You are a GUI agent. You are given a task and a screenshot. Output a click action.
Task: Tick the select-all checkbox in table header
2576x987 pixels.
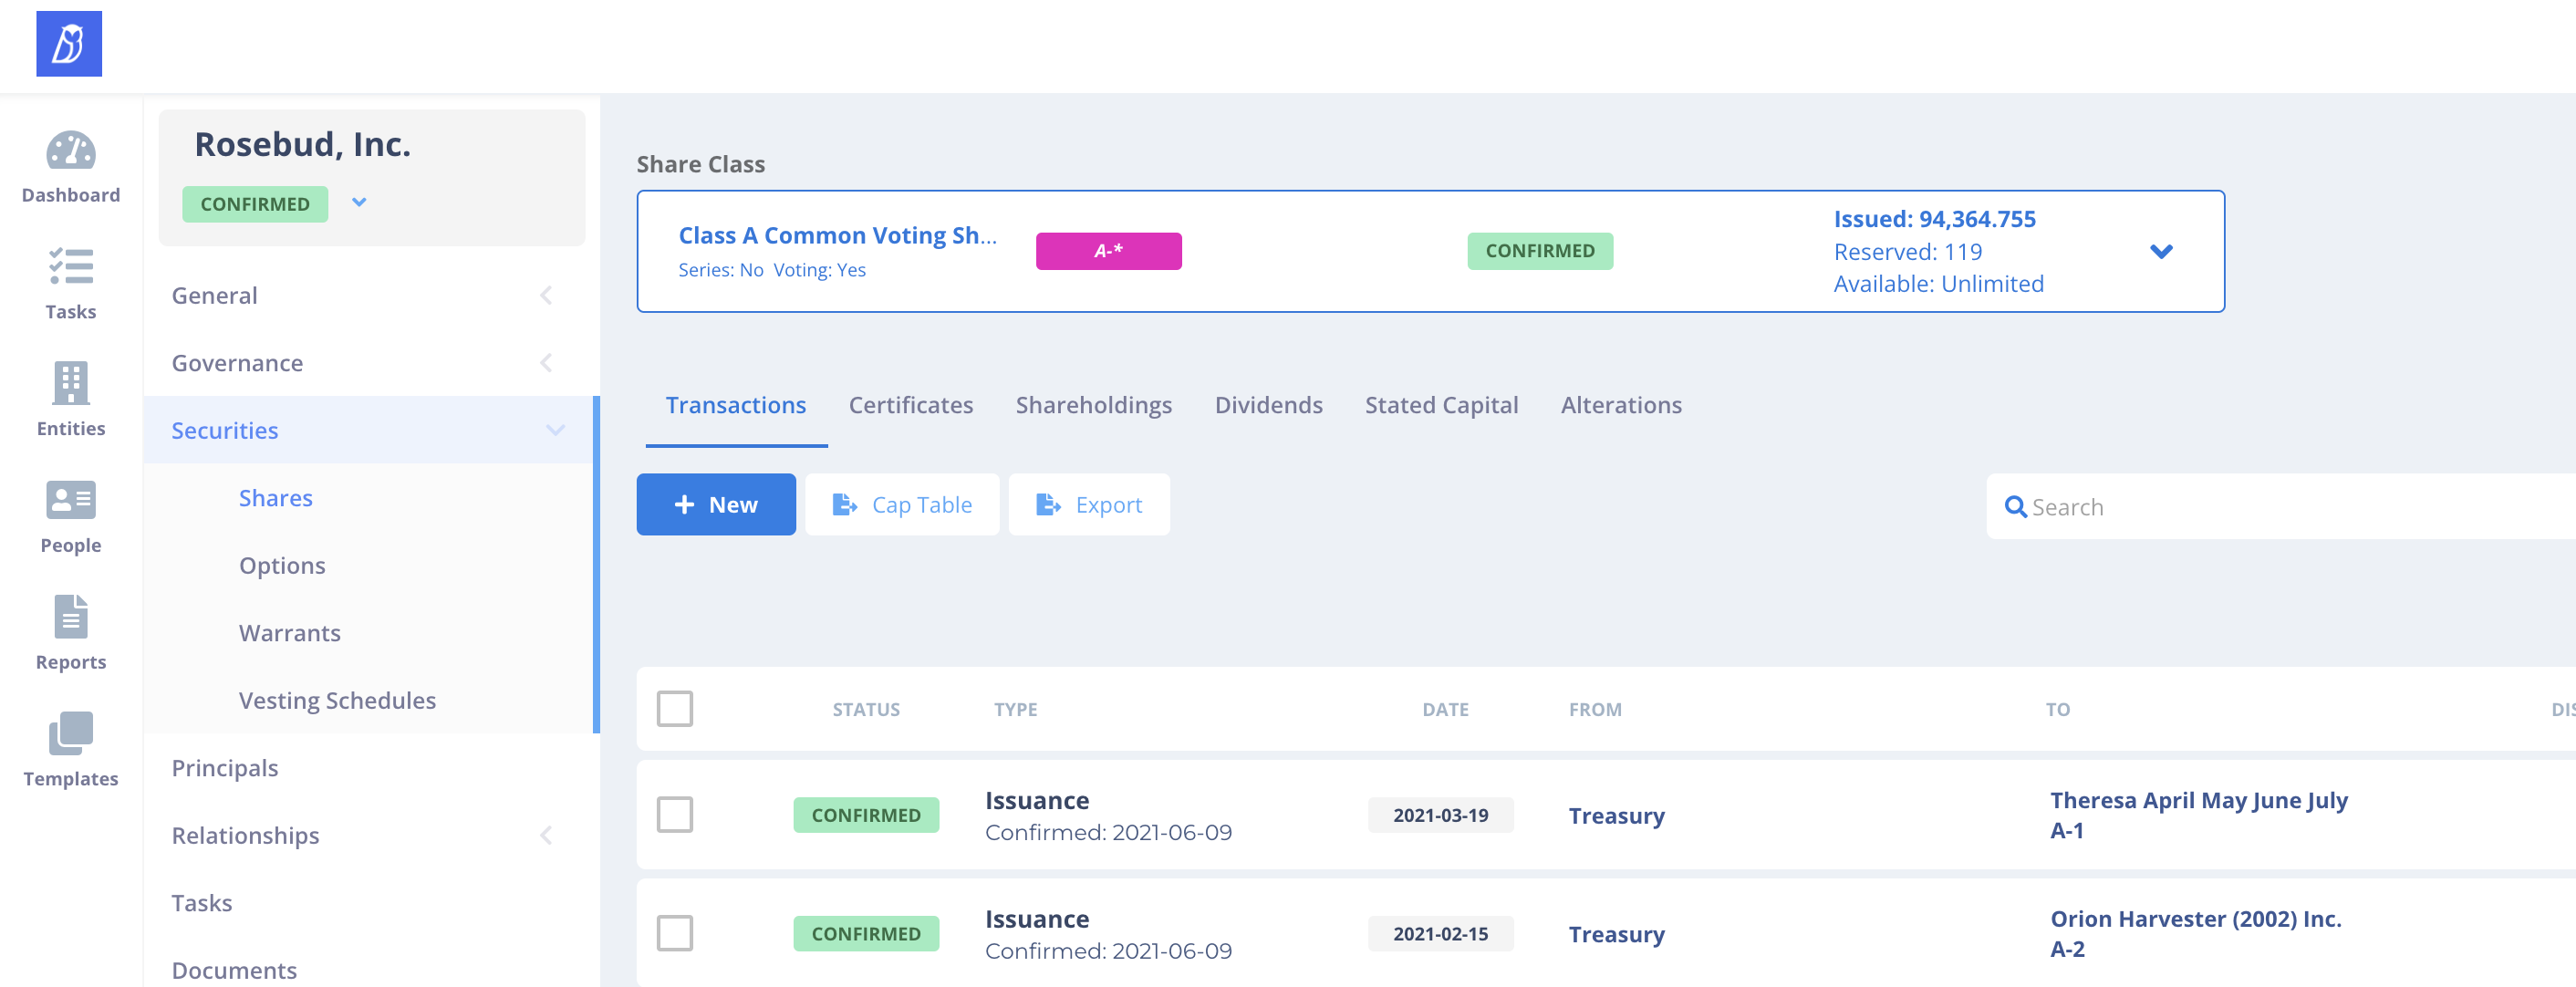click(675, 709)
